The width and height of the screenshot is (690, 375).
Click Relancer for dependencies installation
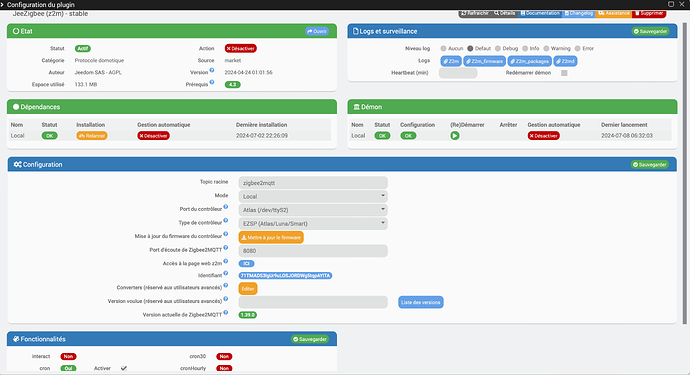pyautogui.click(x=92, y=136)
